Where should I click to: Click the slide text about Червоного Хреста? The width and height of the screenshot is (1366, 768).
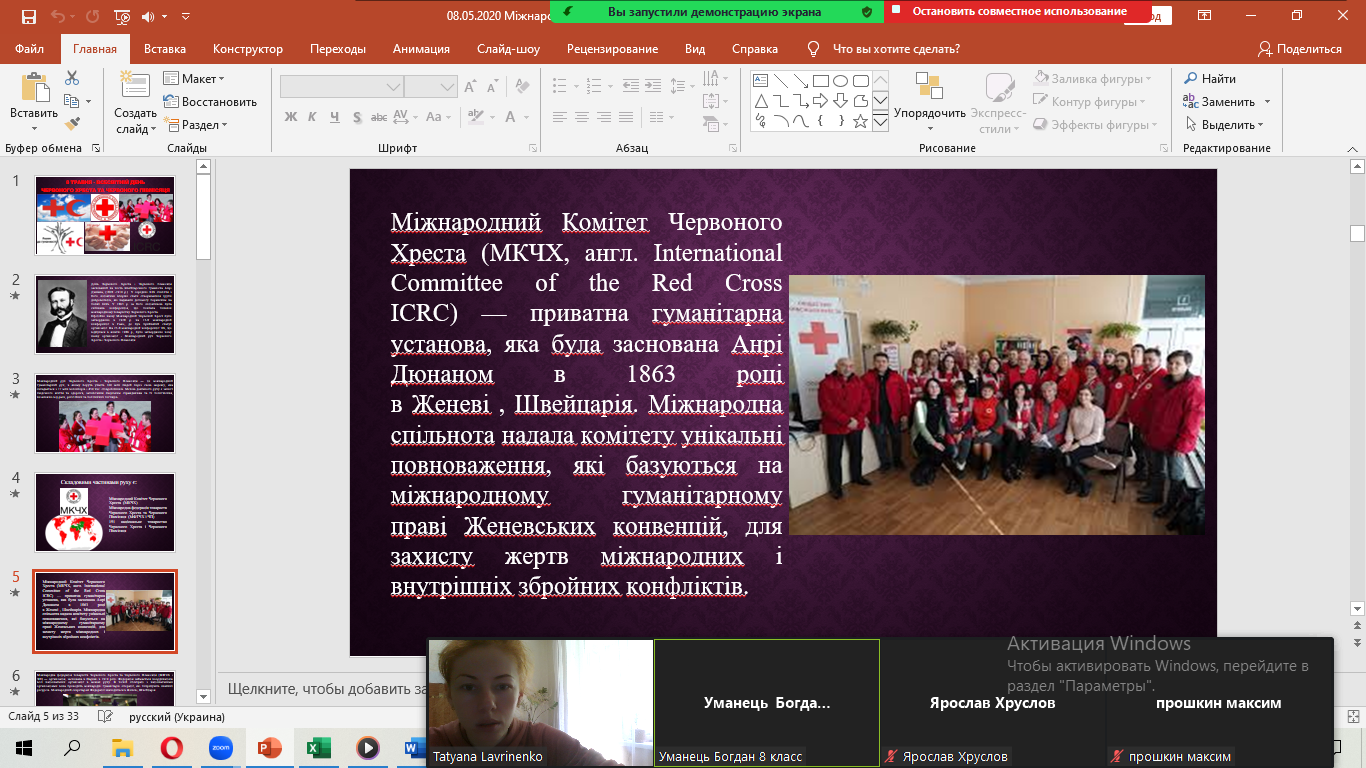coord(587,403)
